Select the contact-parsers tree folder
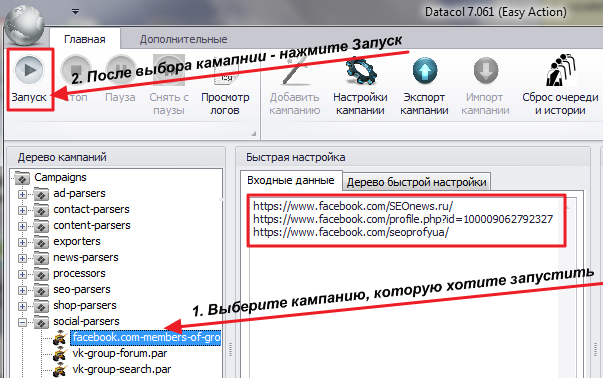Viewport: 603px width, 378px height. pyautogui.click(x=92, y=210)
